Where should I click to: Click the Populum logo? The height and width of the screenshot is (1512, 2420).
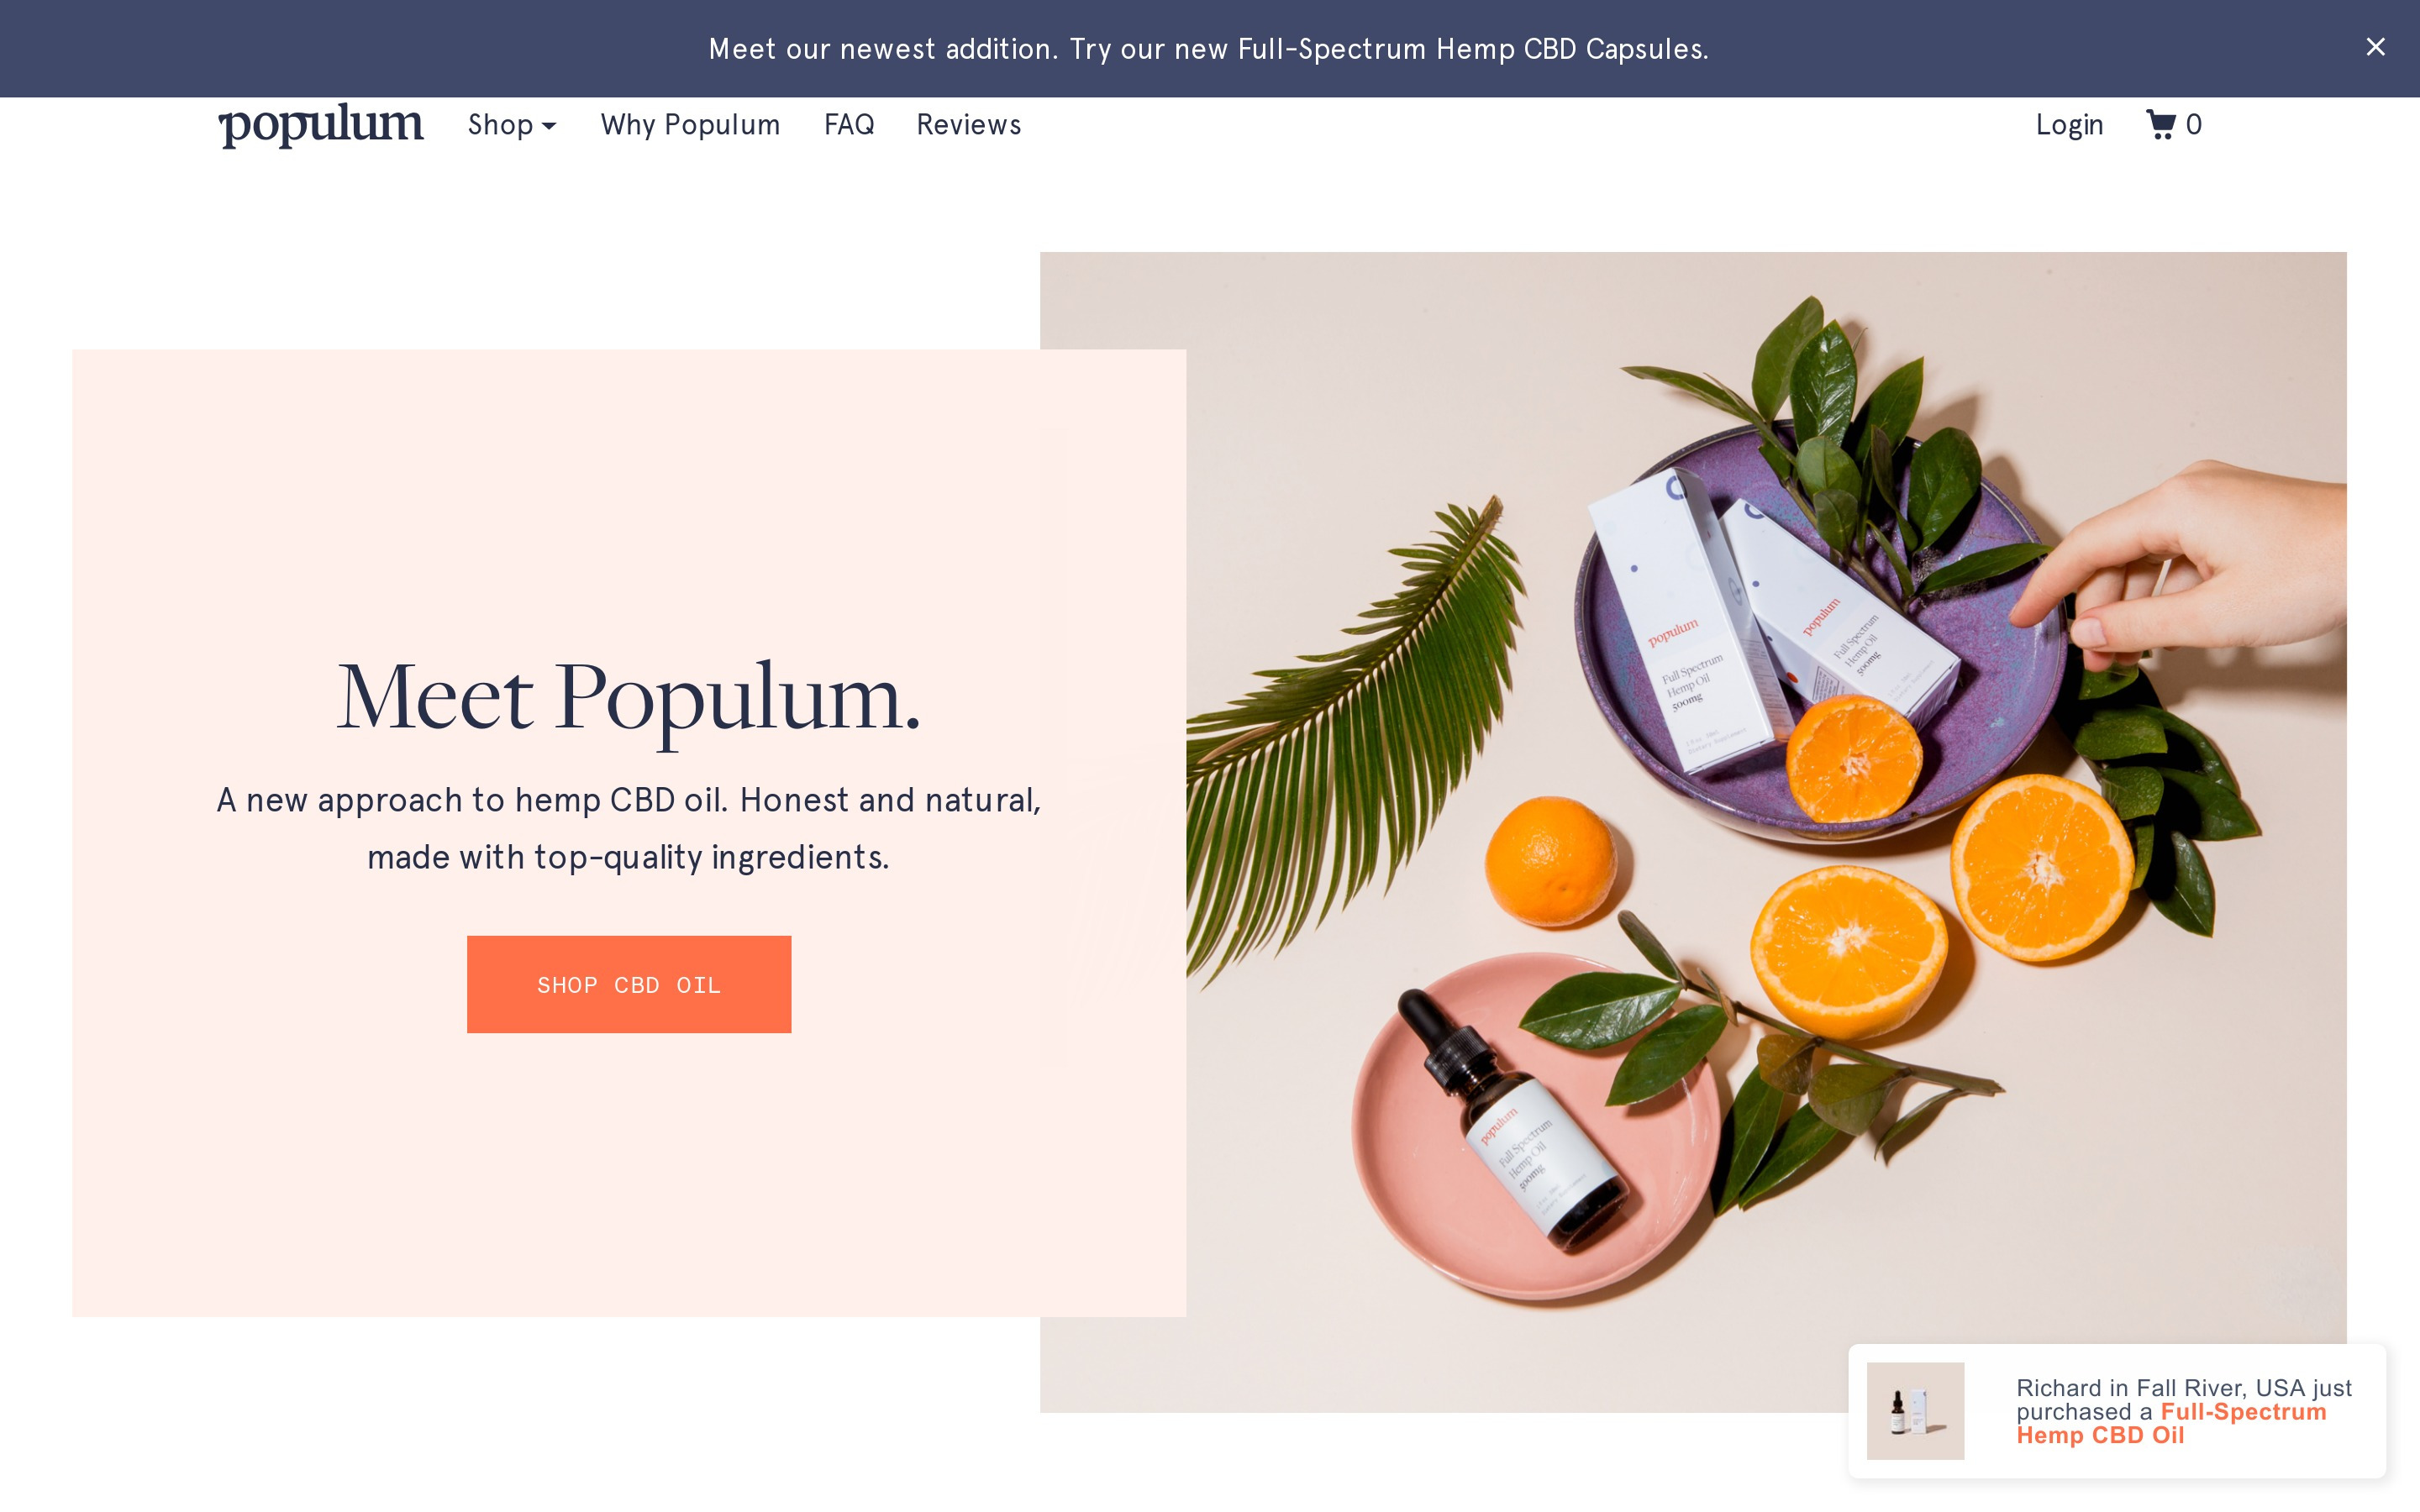[x=321, y=125]
